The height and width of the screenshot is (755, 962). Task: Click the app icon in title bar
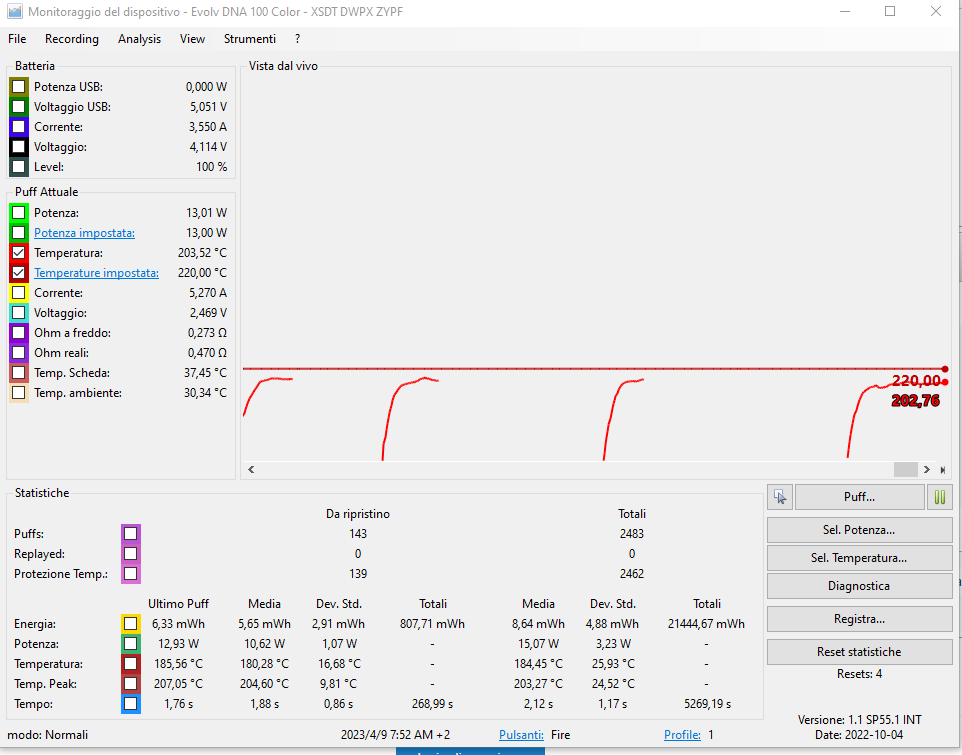click(14, 12)
